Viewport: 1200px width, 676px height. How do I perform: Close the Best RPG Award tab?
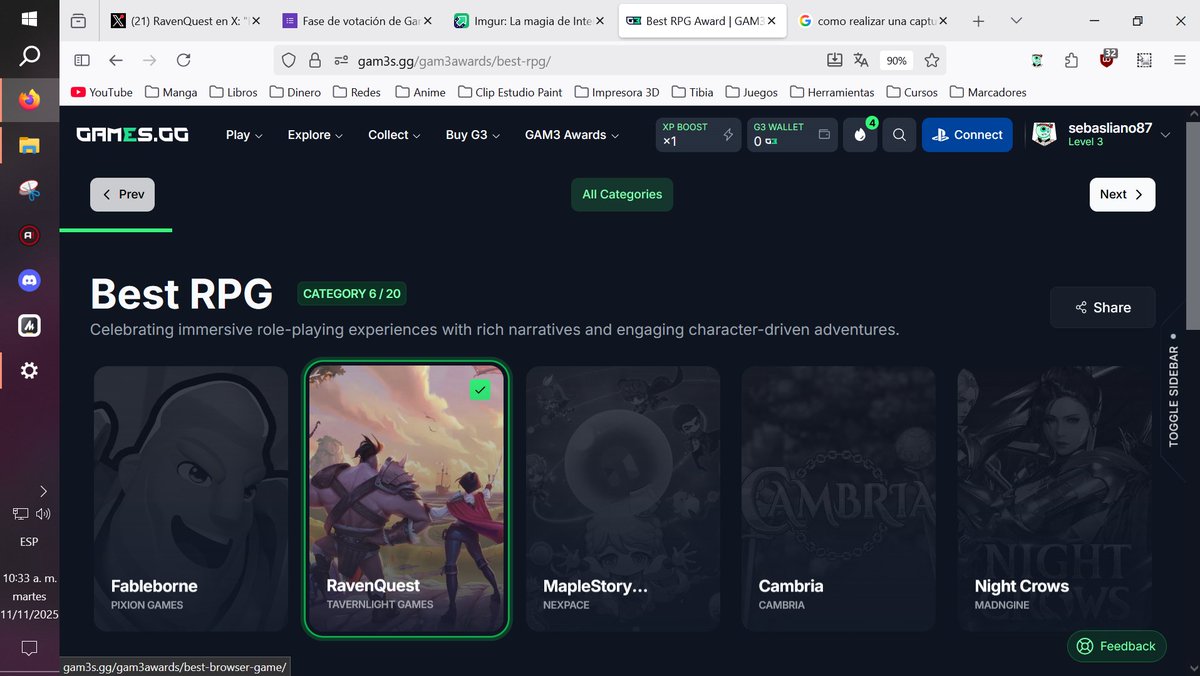pos(771,21)
